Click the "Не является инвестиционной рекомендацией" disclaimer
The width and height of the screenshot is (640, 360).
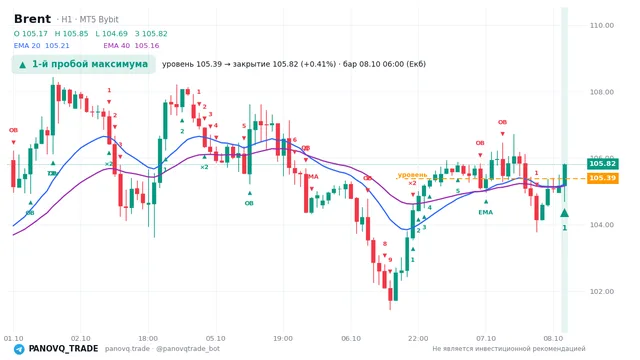509,349
